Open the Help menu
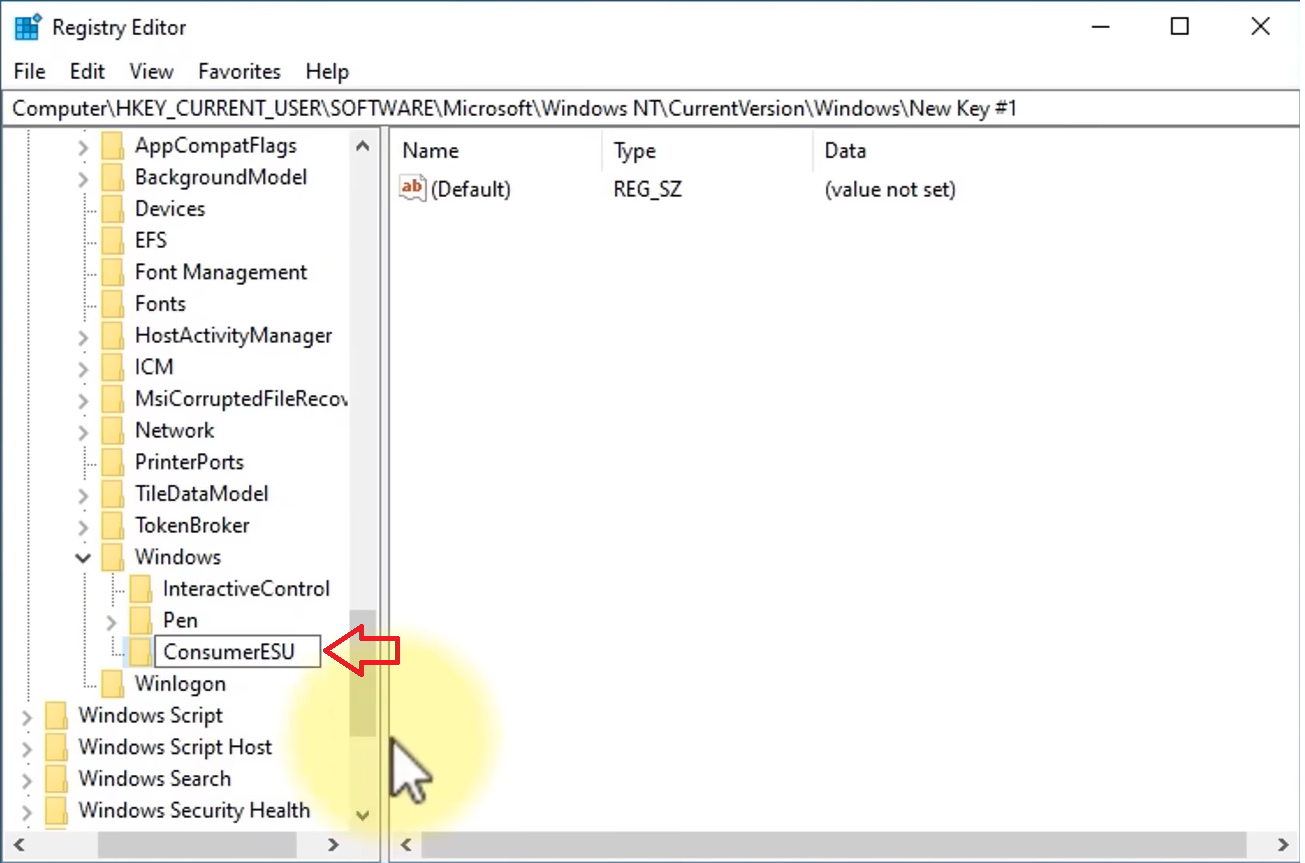Screen dimensions: 1305x863 [x=327, y=71]
